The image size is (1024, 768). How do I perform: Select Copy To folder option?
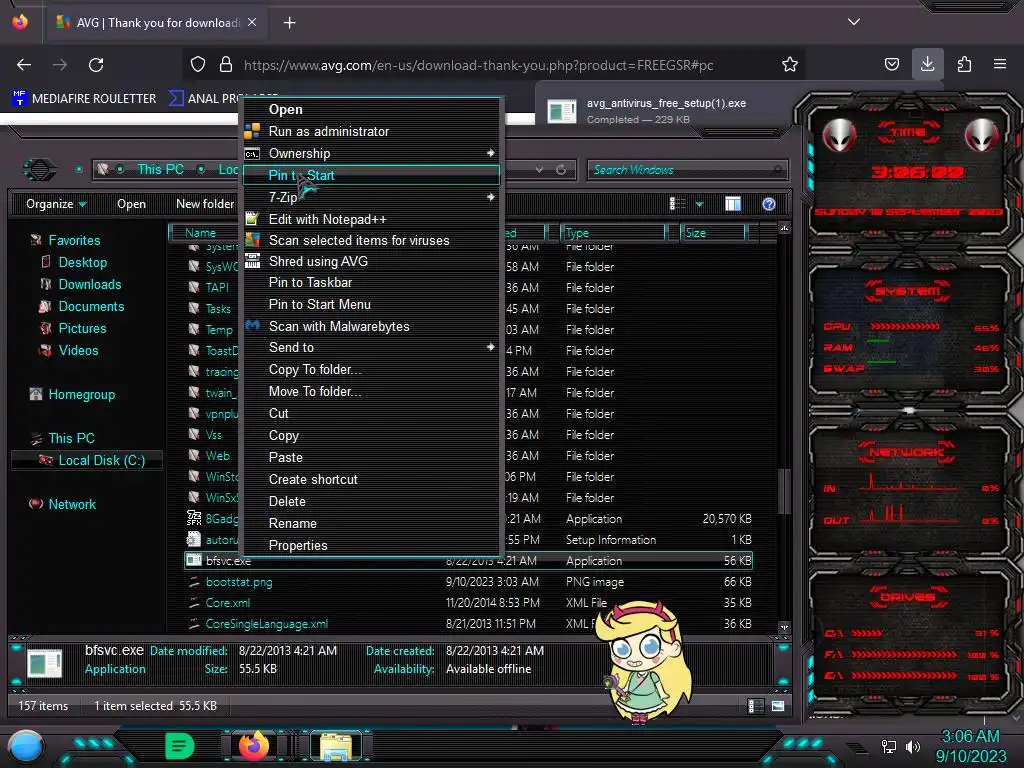point(371,370)
